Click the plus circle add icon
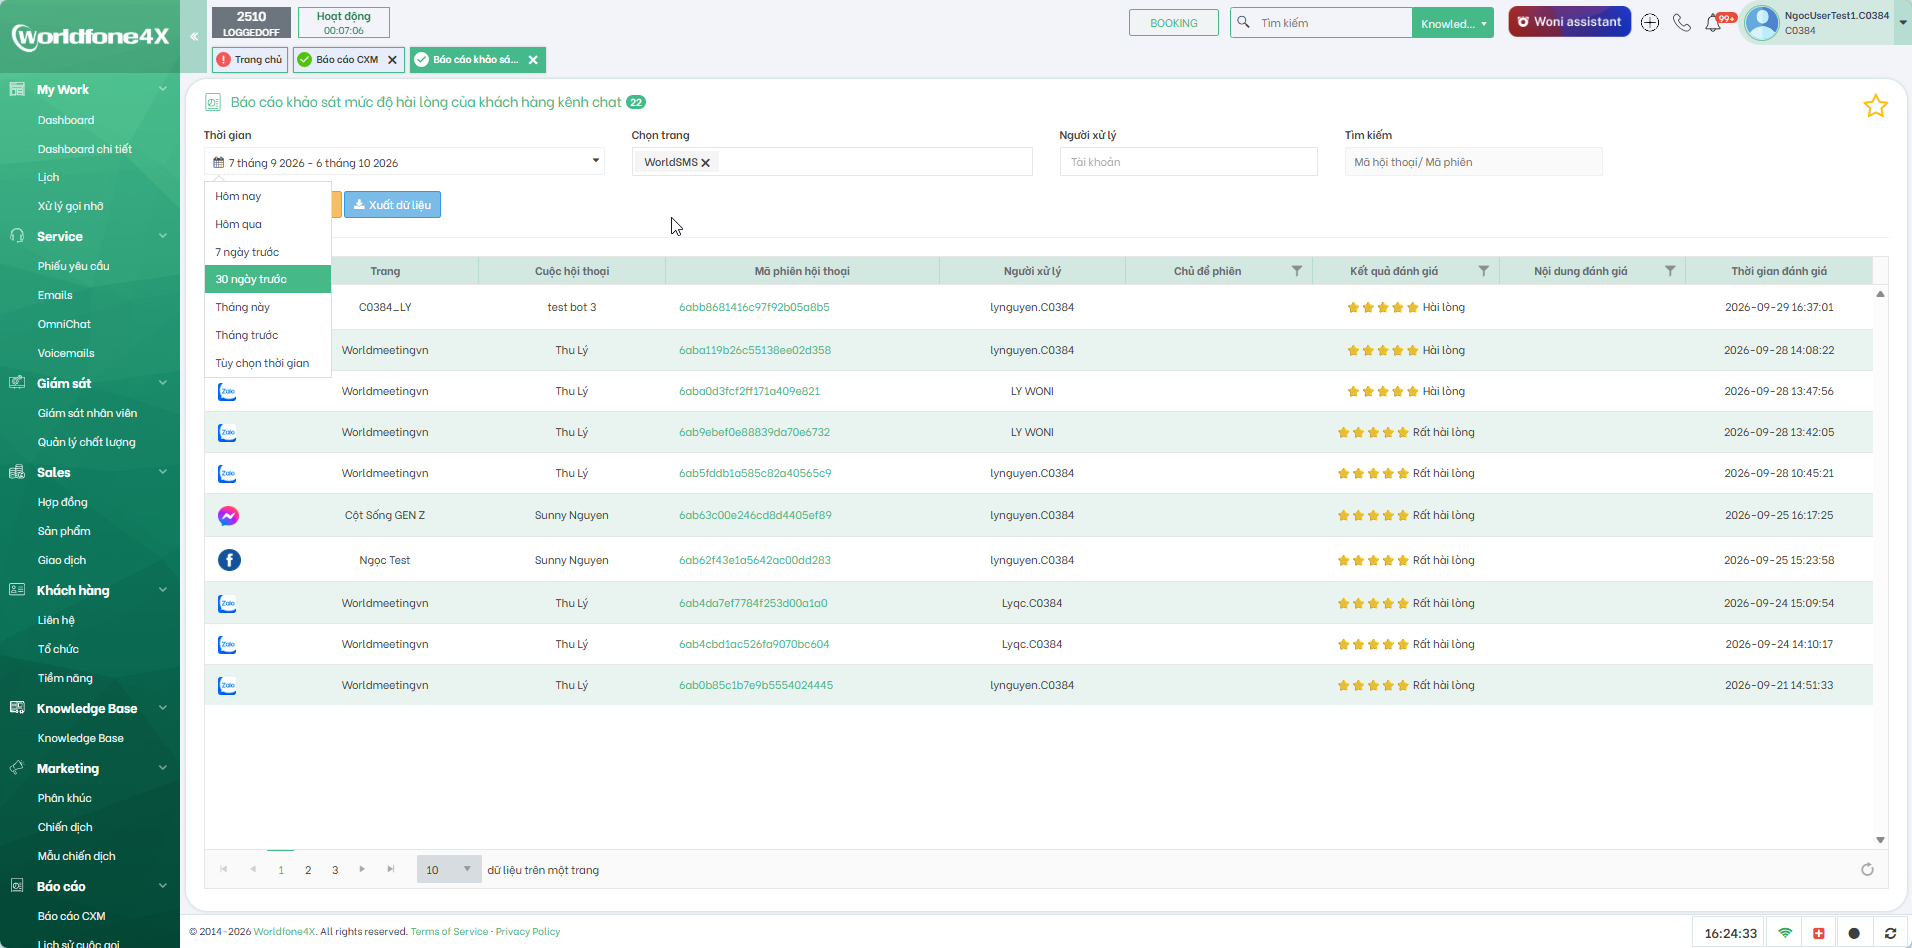Image resolution: width=1912 pixels, height=948 pixels. tap(1650, 23)
